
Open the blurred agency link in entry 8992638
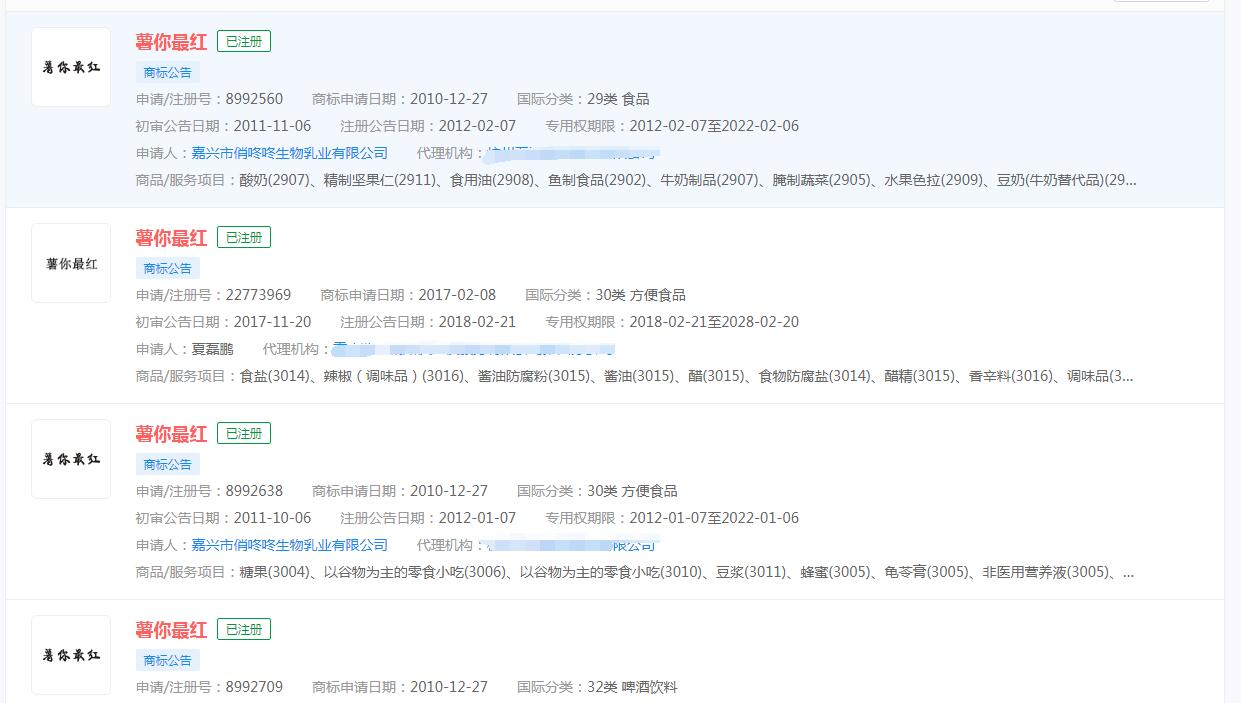pos(571,545)
